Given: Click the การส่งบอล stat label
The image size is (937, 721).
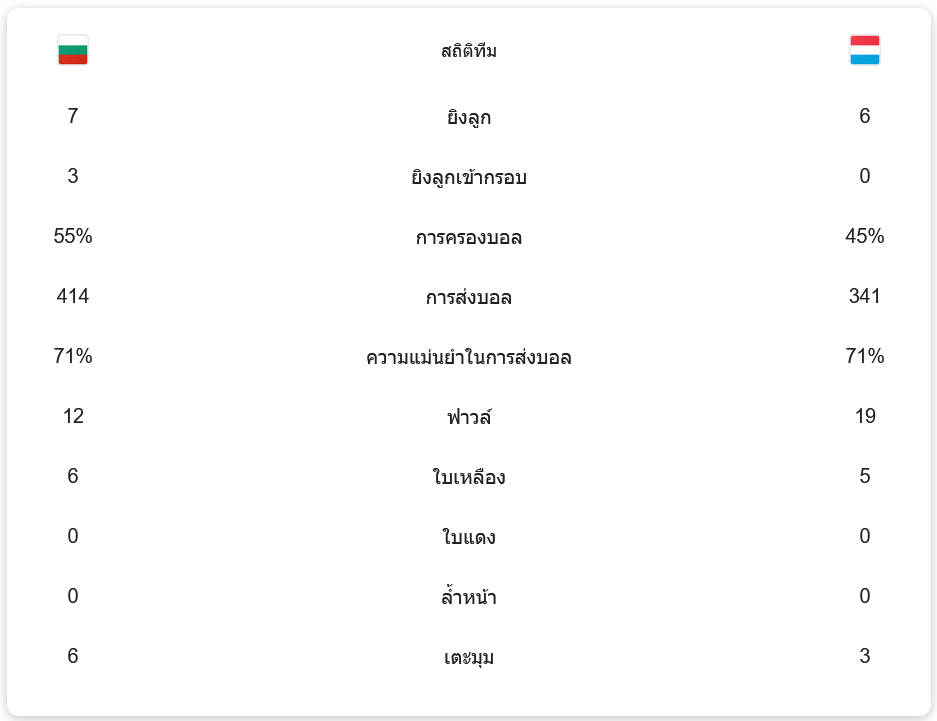Looking at the screenshot, I should [468, 297].
